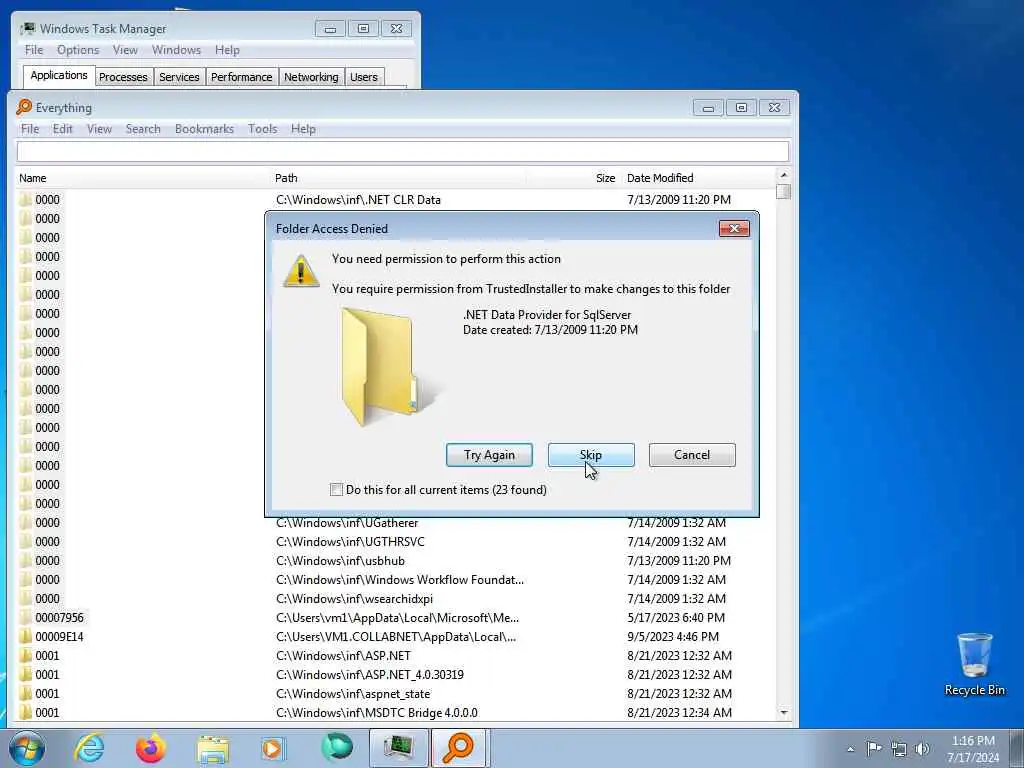Maximize the Everything window
The height and width of the screenshot is (768, 1024).
click(741, 108)
